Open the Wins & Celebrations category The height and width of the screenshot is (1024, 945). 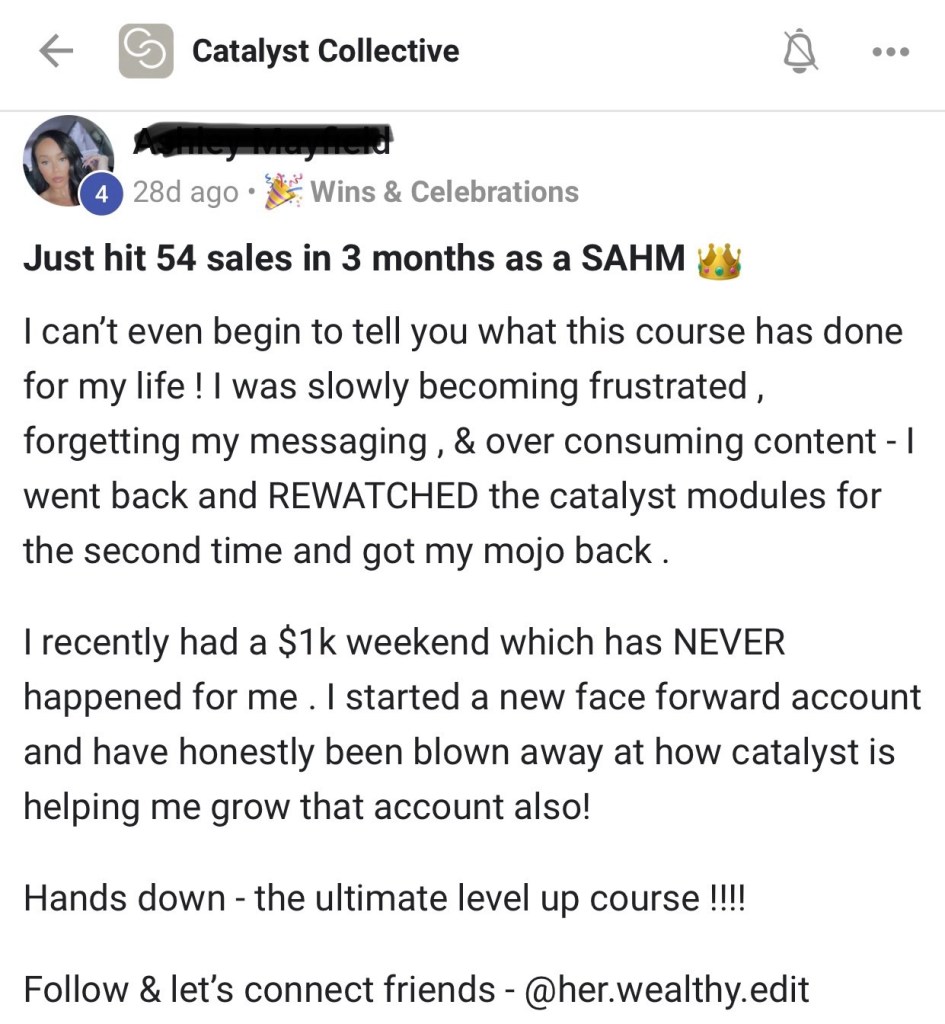[444, 191]
